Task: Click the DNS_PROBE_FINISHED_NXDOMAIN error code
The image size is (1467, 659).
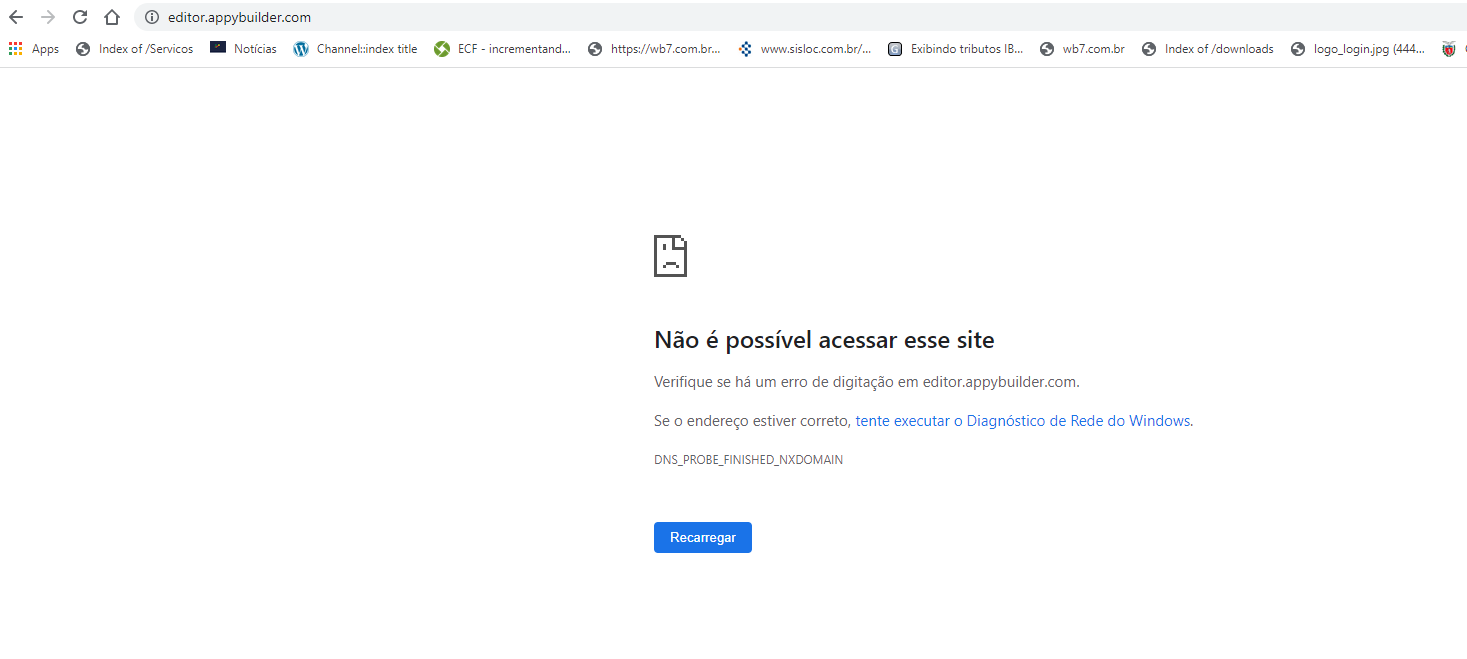Action: (748, 460)
